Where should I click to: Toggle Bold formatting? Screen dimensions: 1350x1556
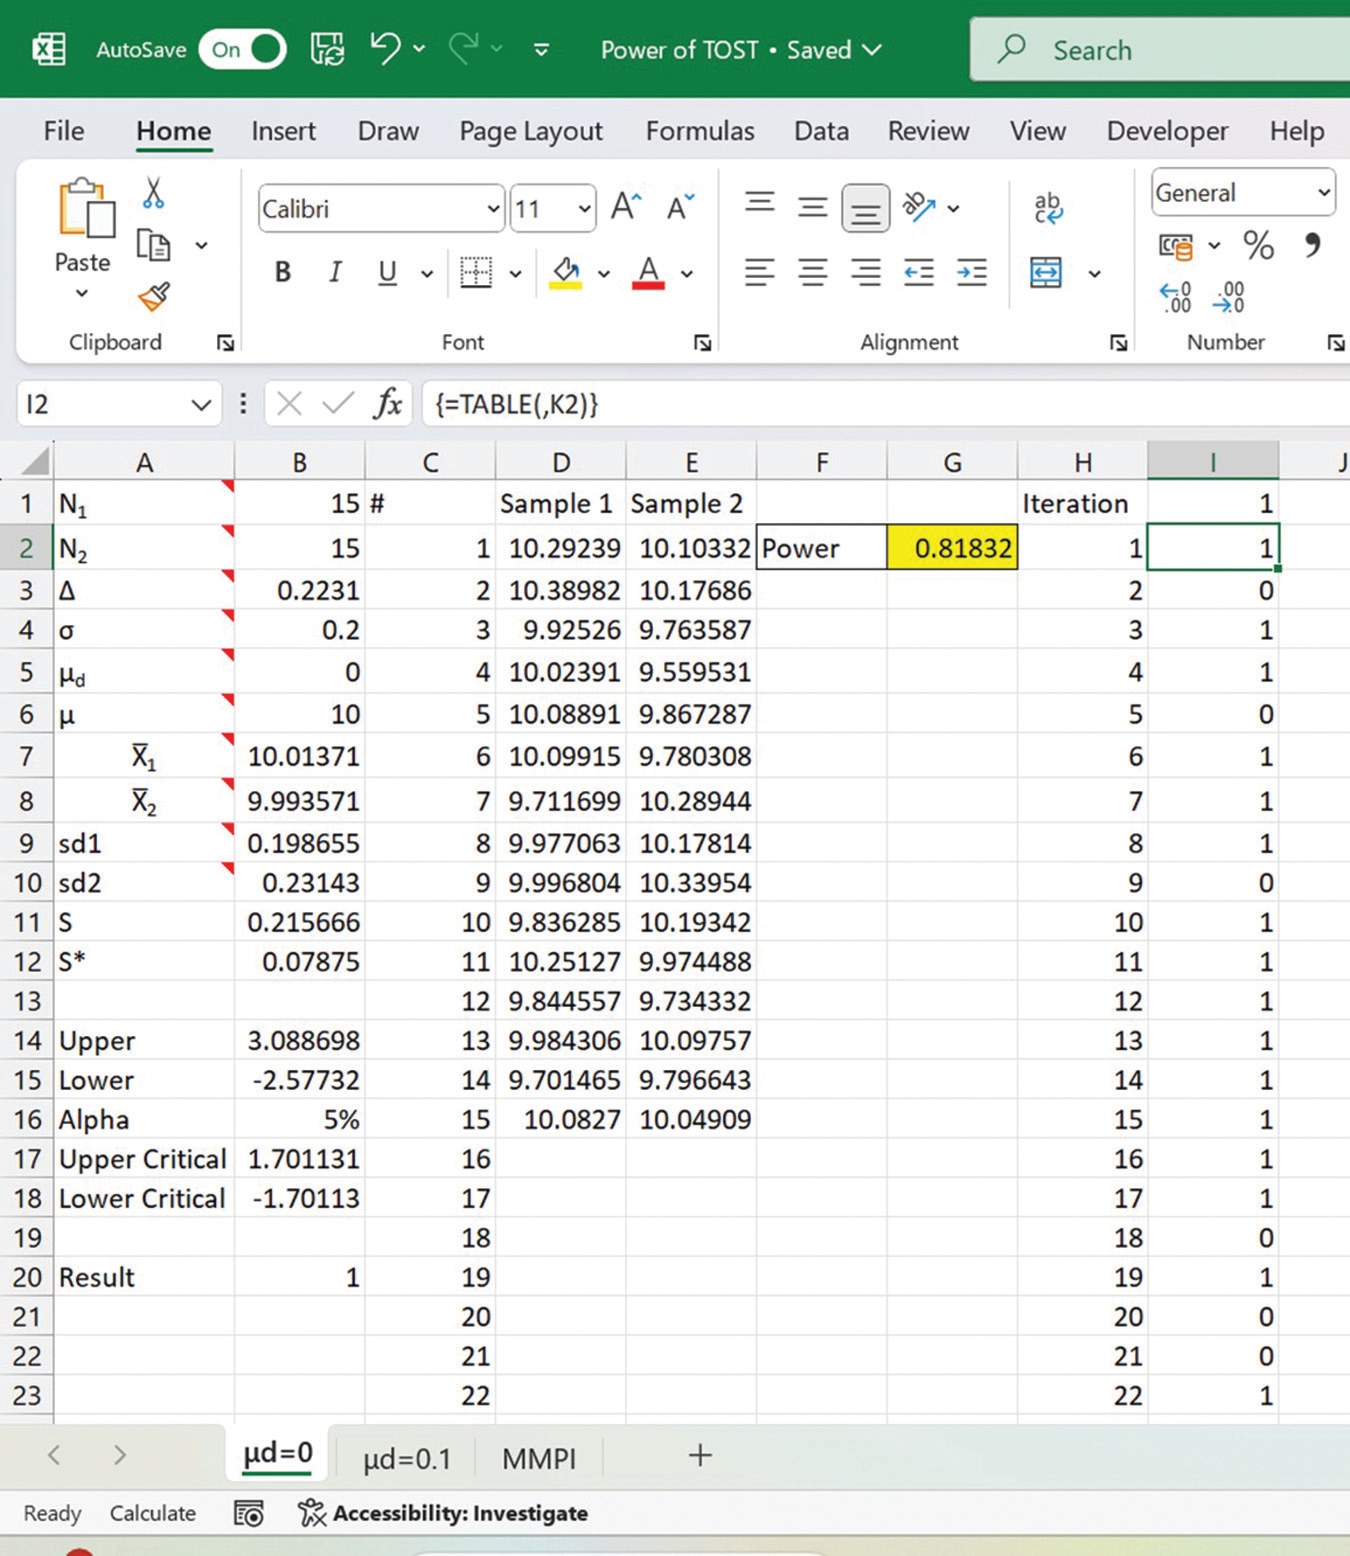pyautogui.click(x=283, y=272)
